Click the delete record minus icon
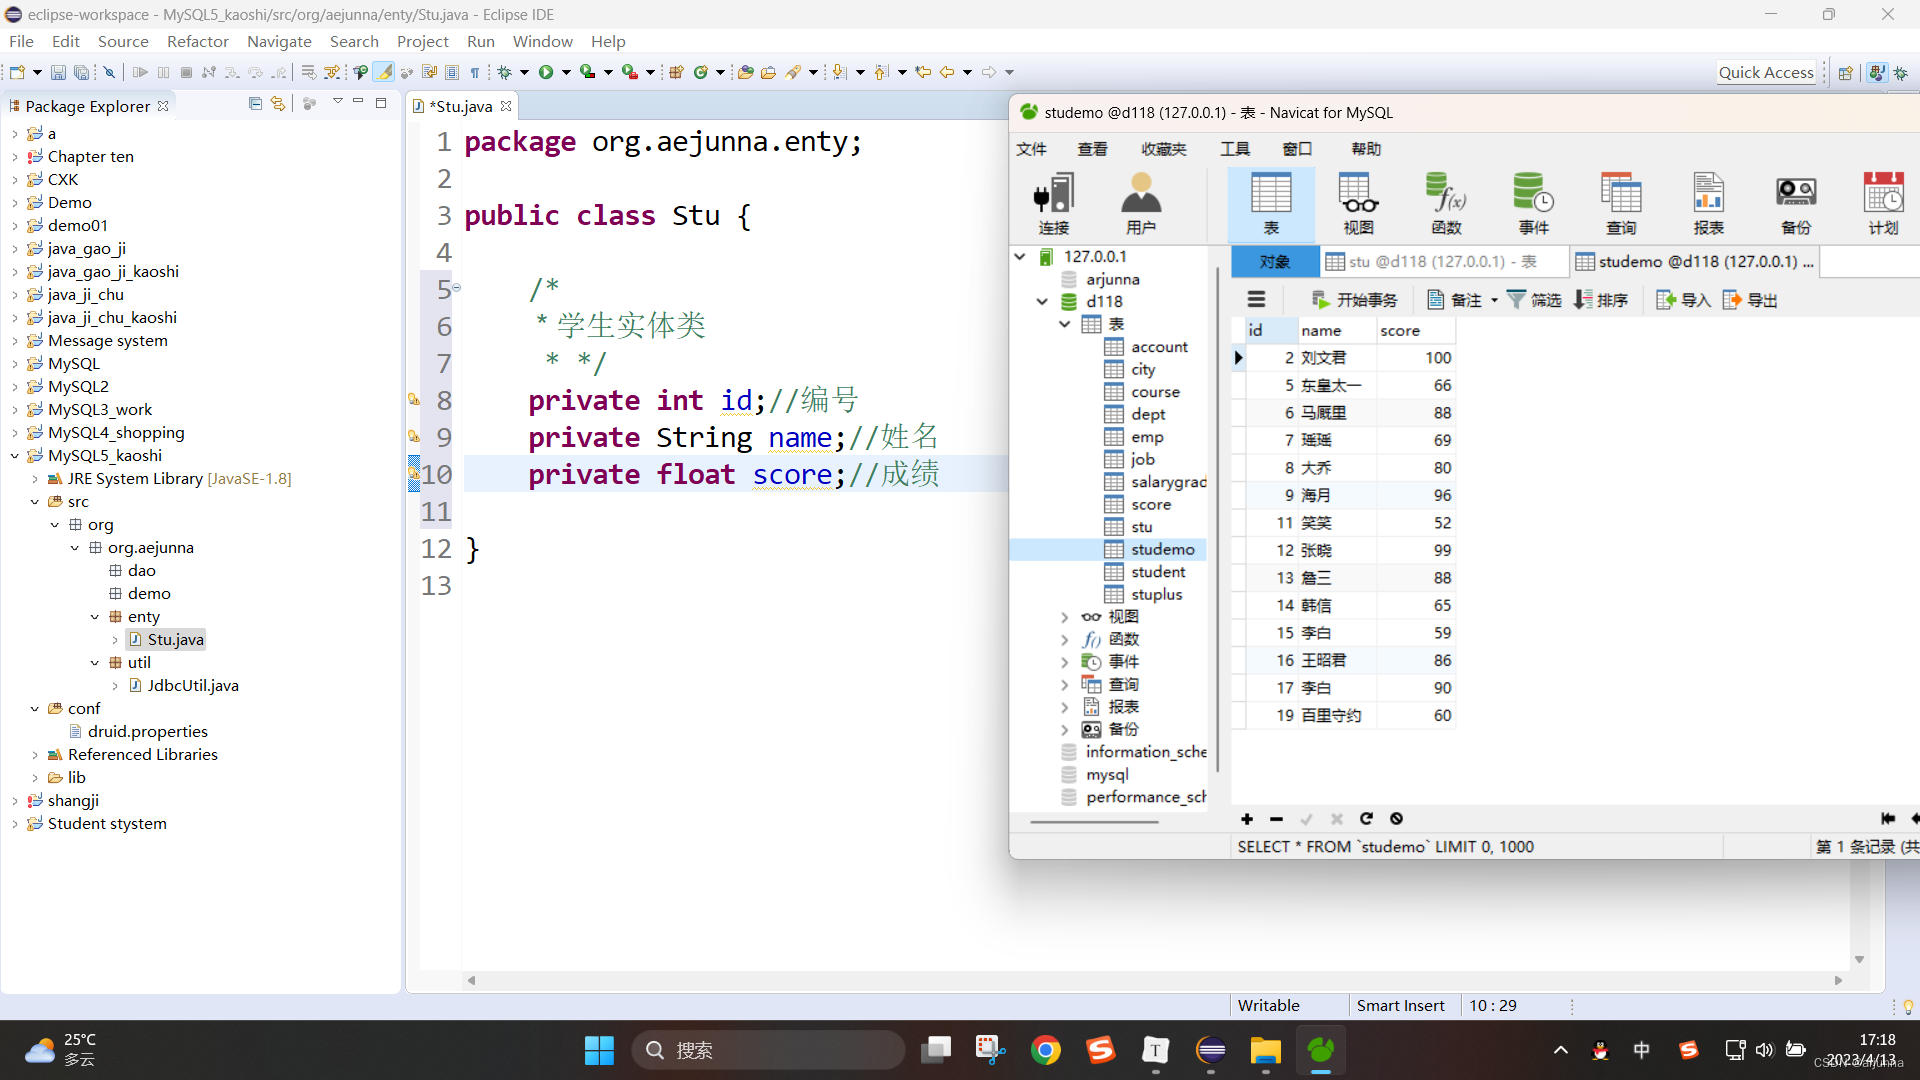 click(1276, 819)
